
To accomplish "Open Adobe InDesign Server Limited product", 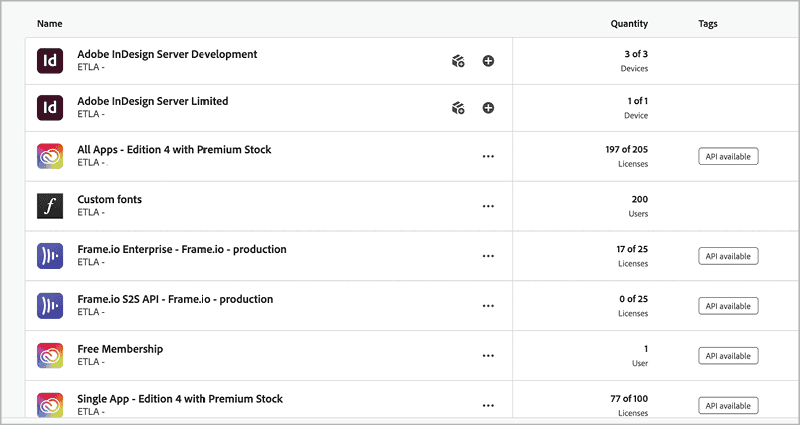I will tap(153, 101).
